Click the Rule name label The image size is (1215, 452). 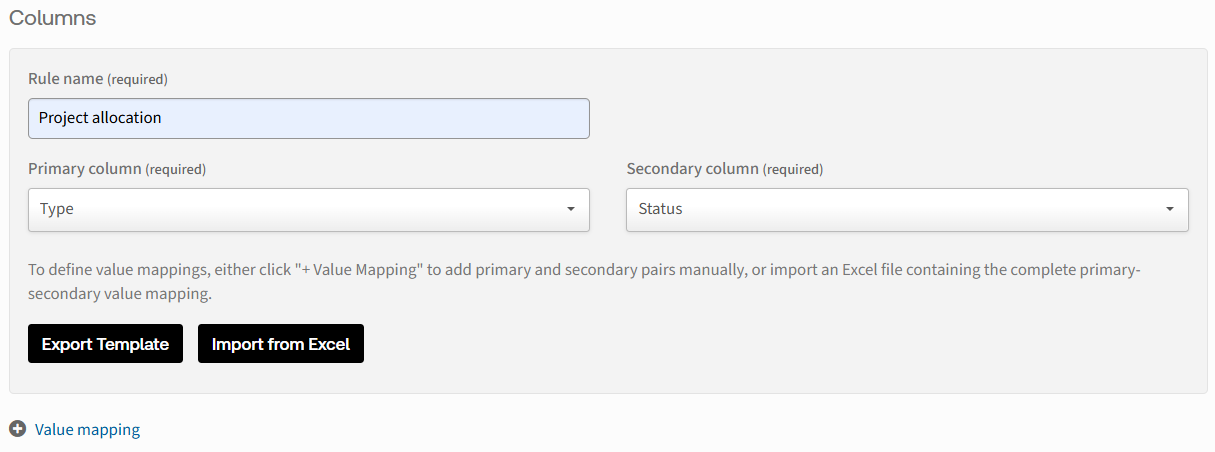(x=65, y=78)
